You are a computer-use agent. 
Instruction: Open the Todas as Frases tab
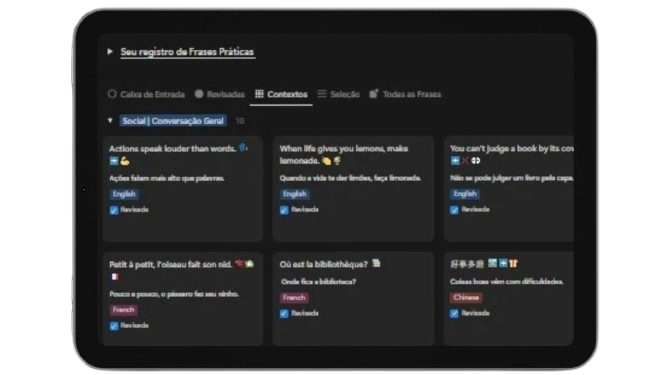coord(405,94)
